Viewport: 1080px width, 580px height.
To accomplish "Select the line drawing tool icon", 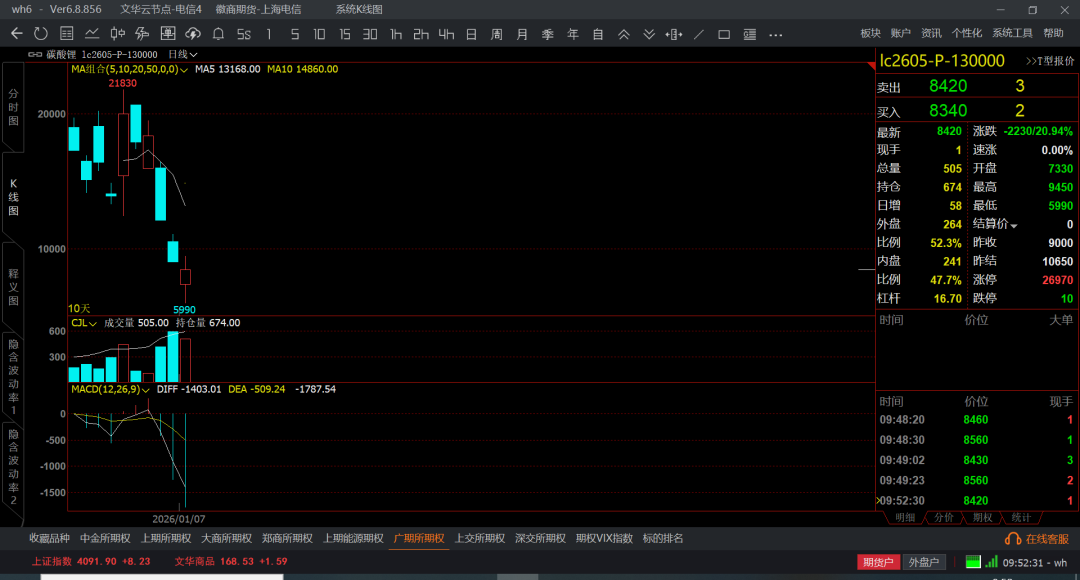I will [698, 34].
